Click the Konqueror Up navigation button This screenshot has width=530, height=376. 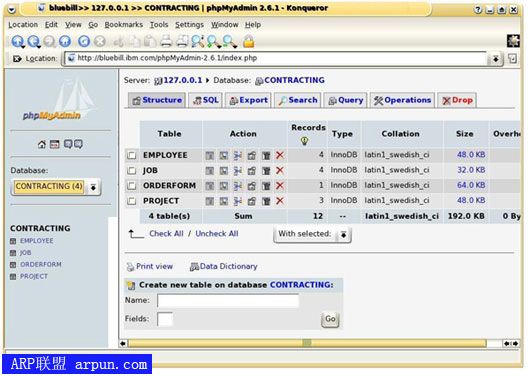click(17, 41)
